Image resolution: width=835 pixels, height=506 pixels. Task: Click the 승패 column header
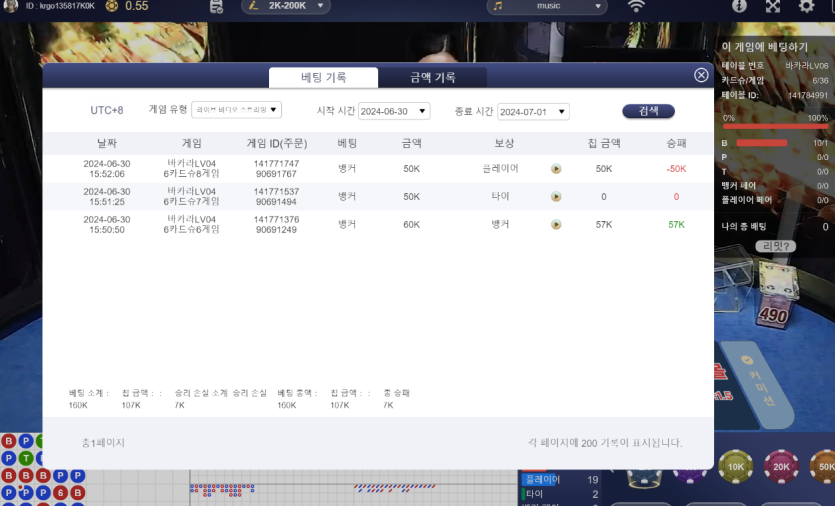(x=676, y=143)
